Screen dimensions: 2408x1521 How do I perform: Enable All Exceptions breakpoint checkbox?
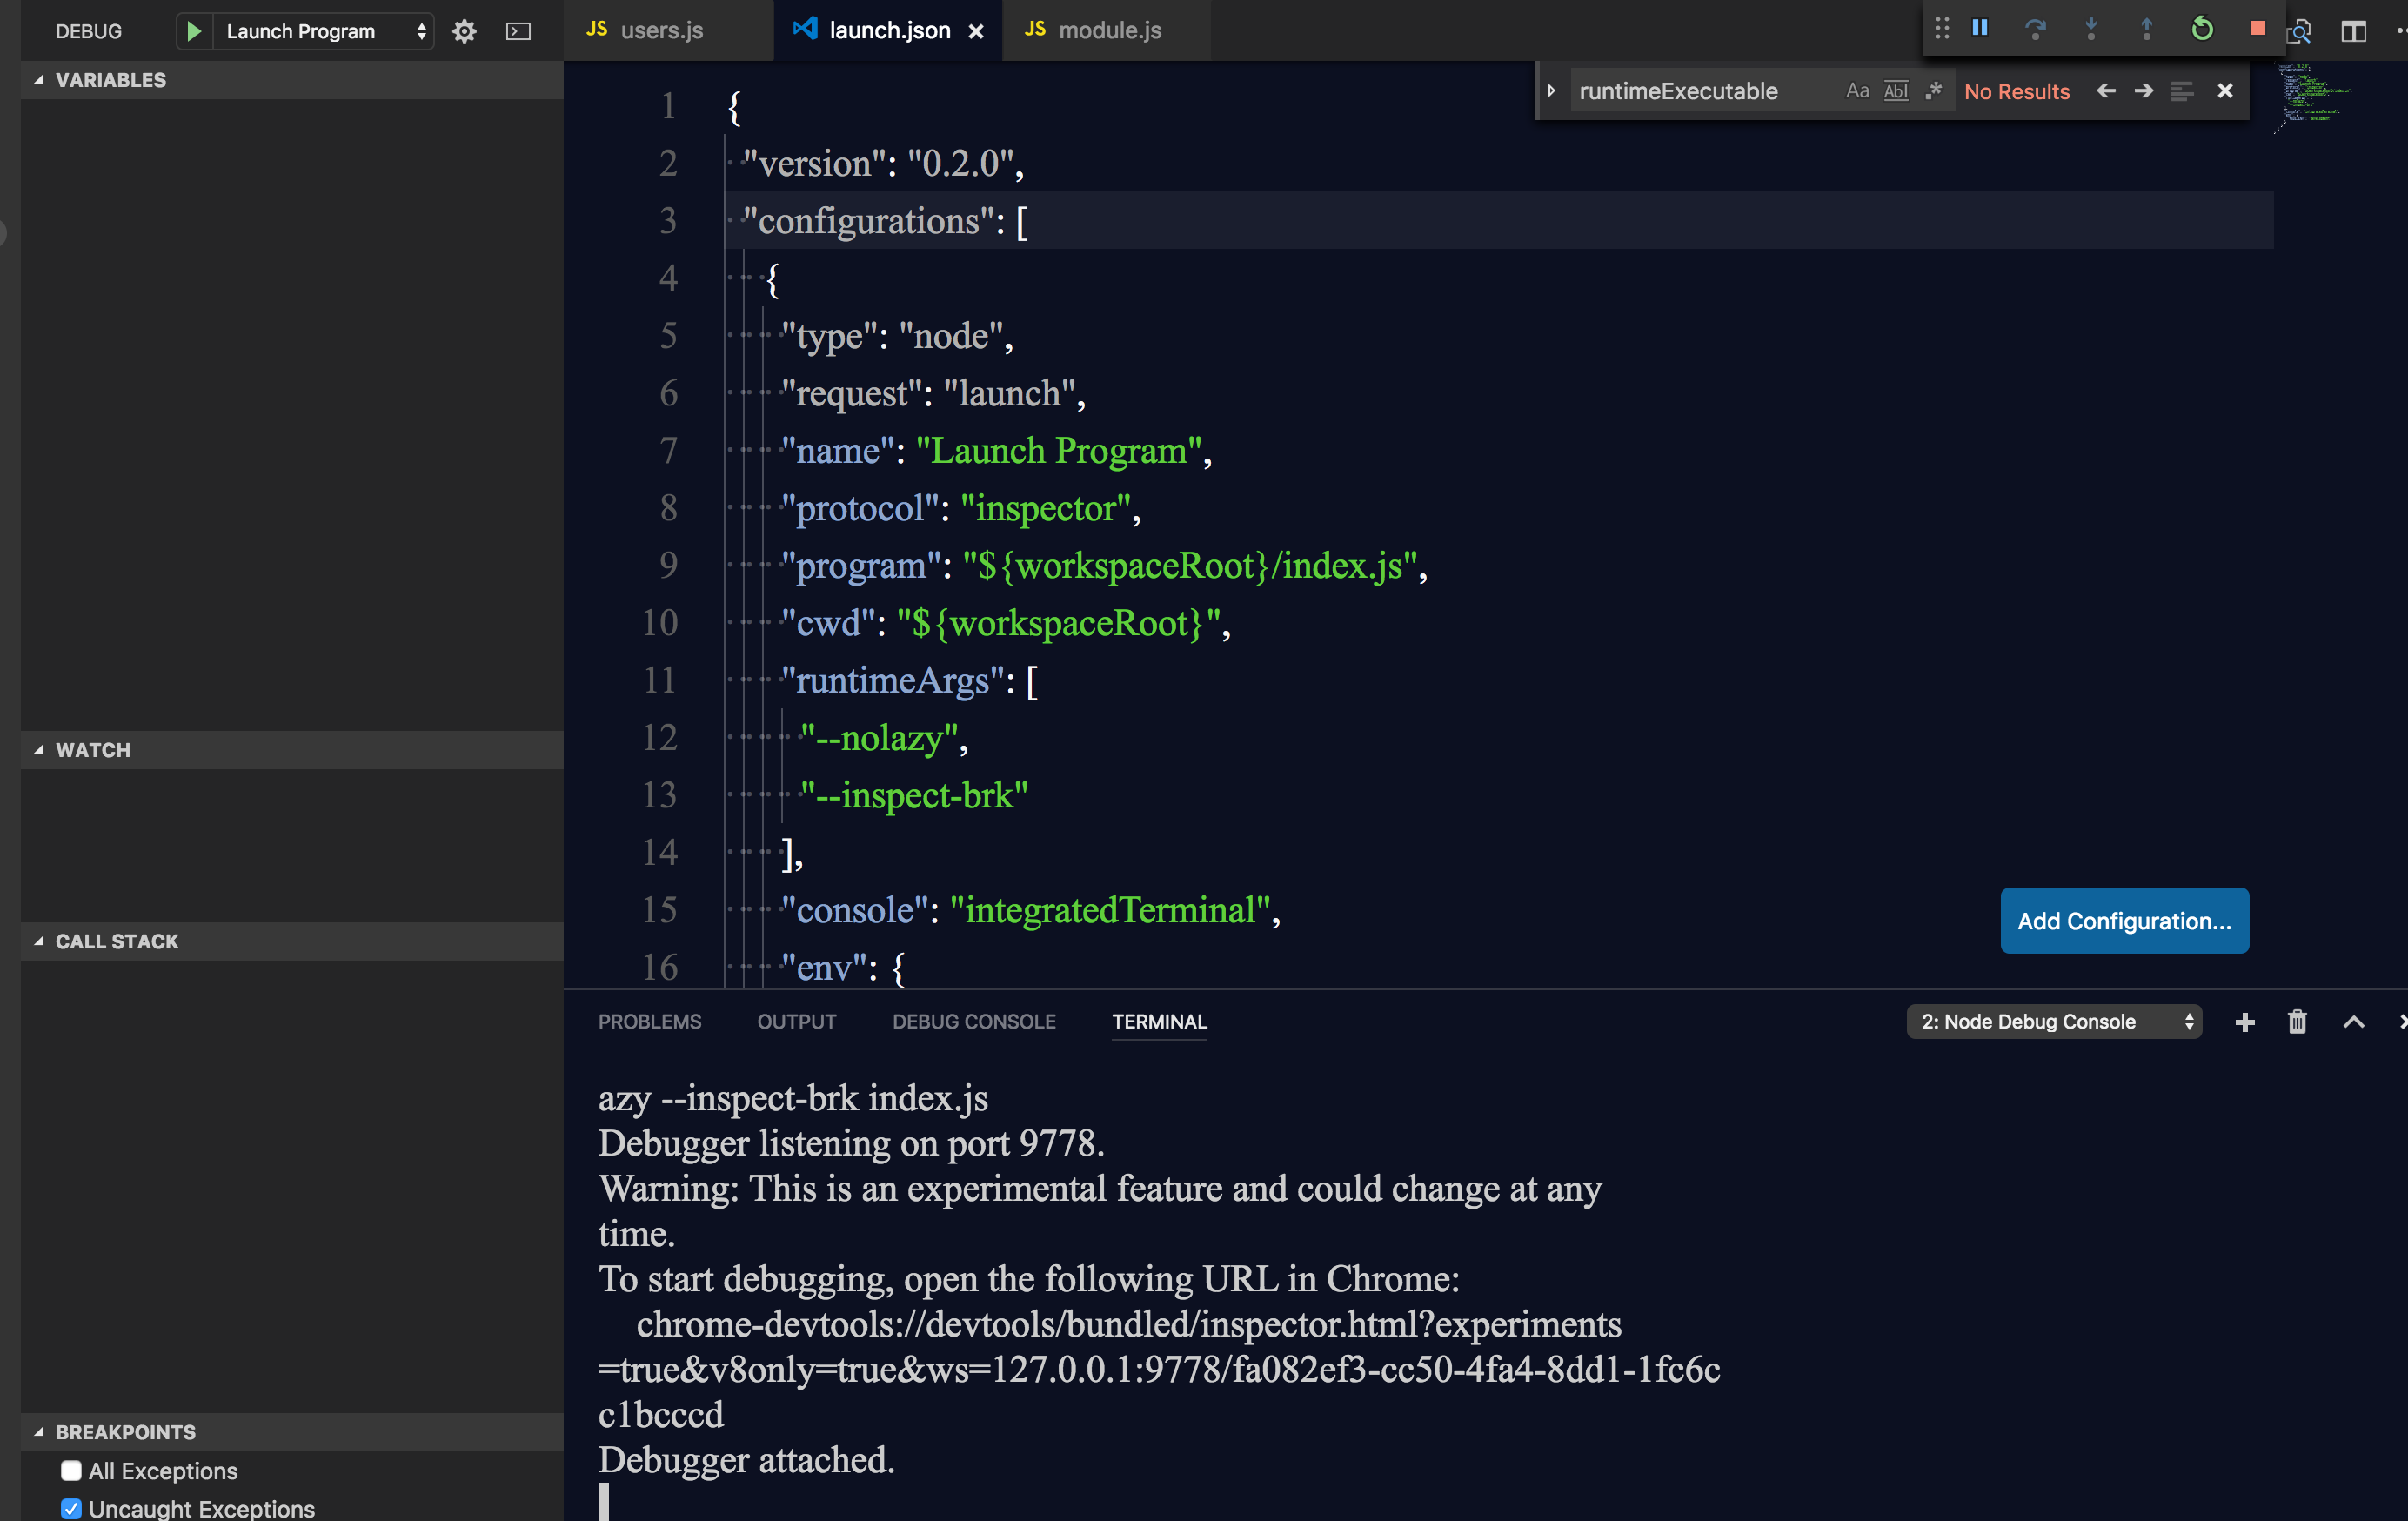[71, 1470]
